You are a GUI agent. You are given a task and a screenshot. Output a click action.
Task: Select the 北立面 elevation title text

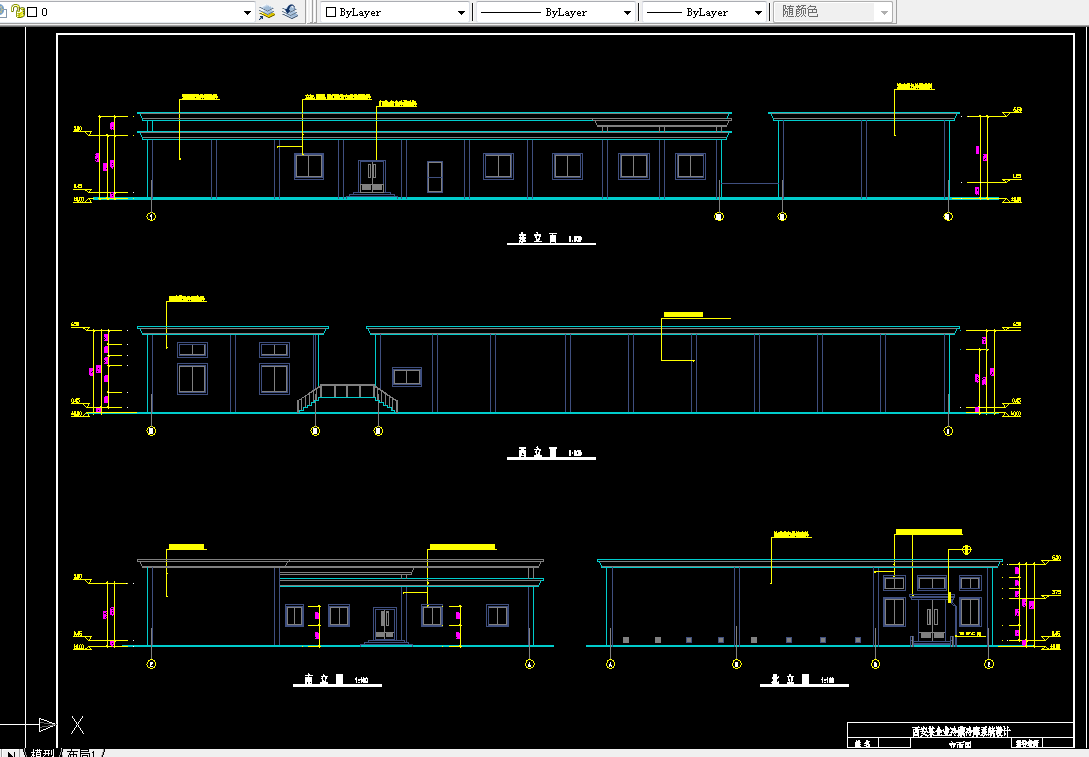pyautogui.click(x=790, y=679)
